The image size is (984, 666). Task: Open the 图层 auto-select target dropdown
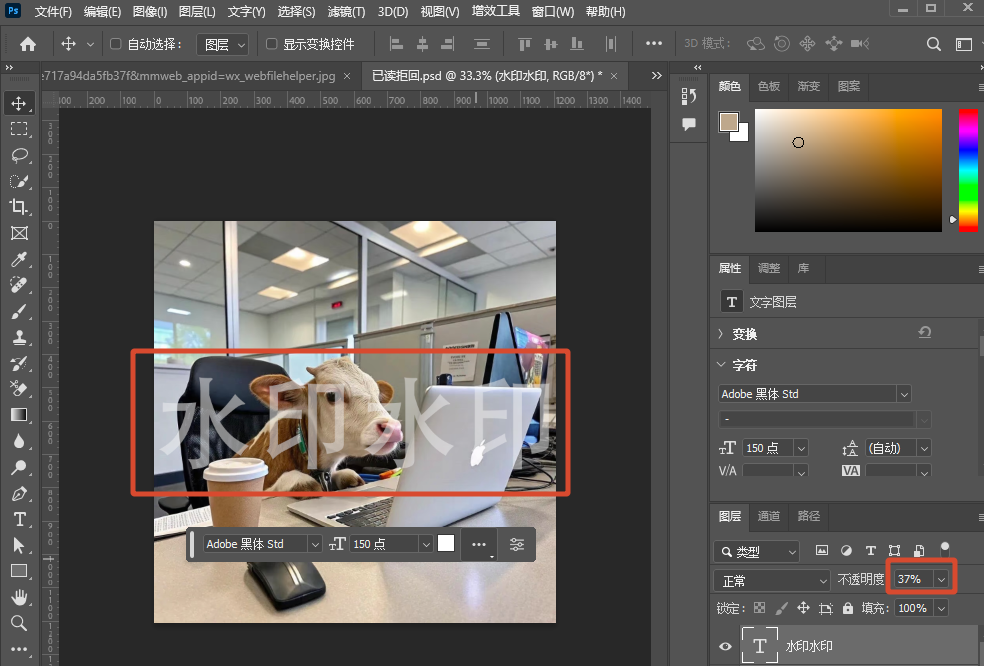tap(223, 45)
